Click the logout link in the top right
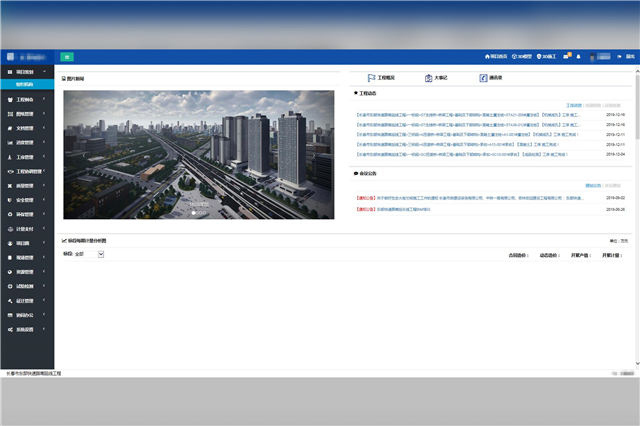The width and height of the screenshot is (640, 426). pos(628,57)
